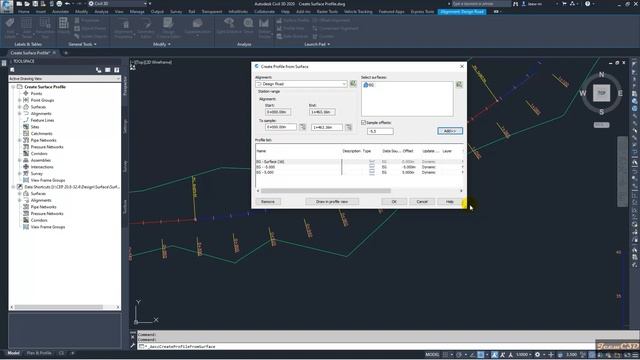Viewport: 640px width, 360px height.
Task: Click the Toolspace help icon
Action: (117, 70)
